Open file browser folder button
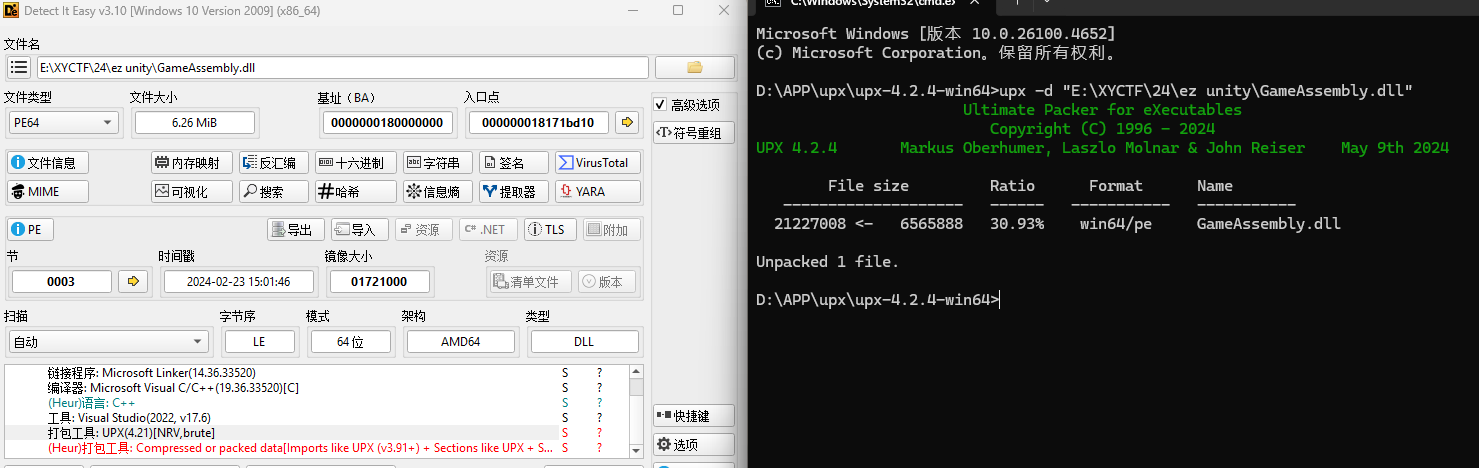Screen dimensions: 1479x468 click(695, 67)
